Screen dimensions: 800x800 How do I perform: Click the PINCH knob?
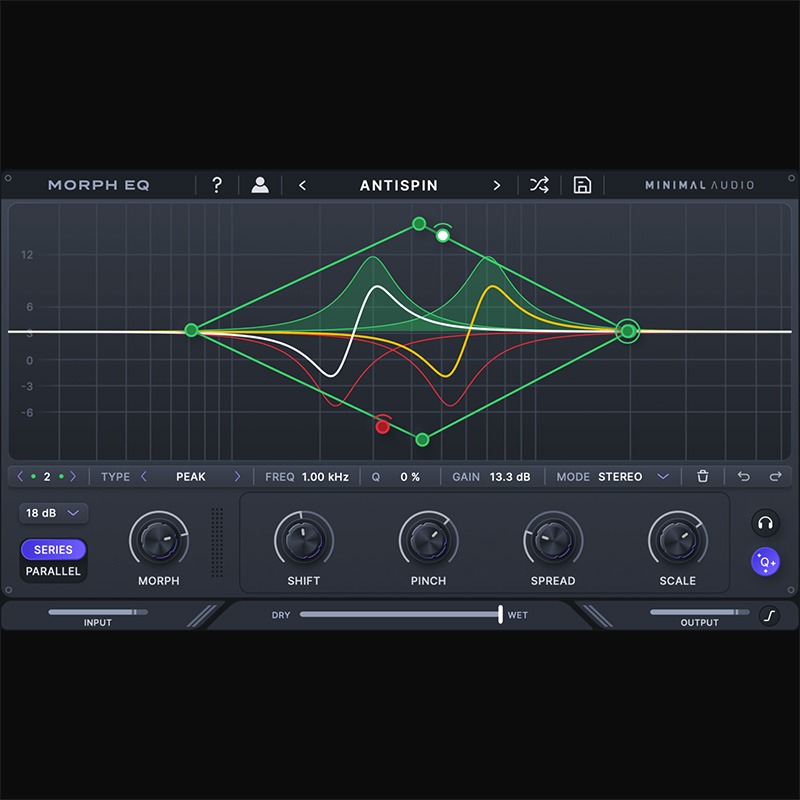428,540
